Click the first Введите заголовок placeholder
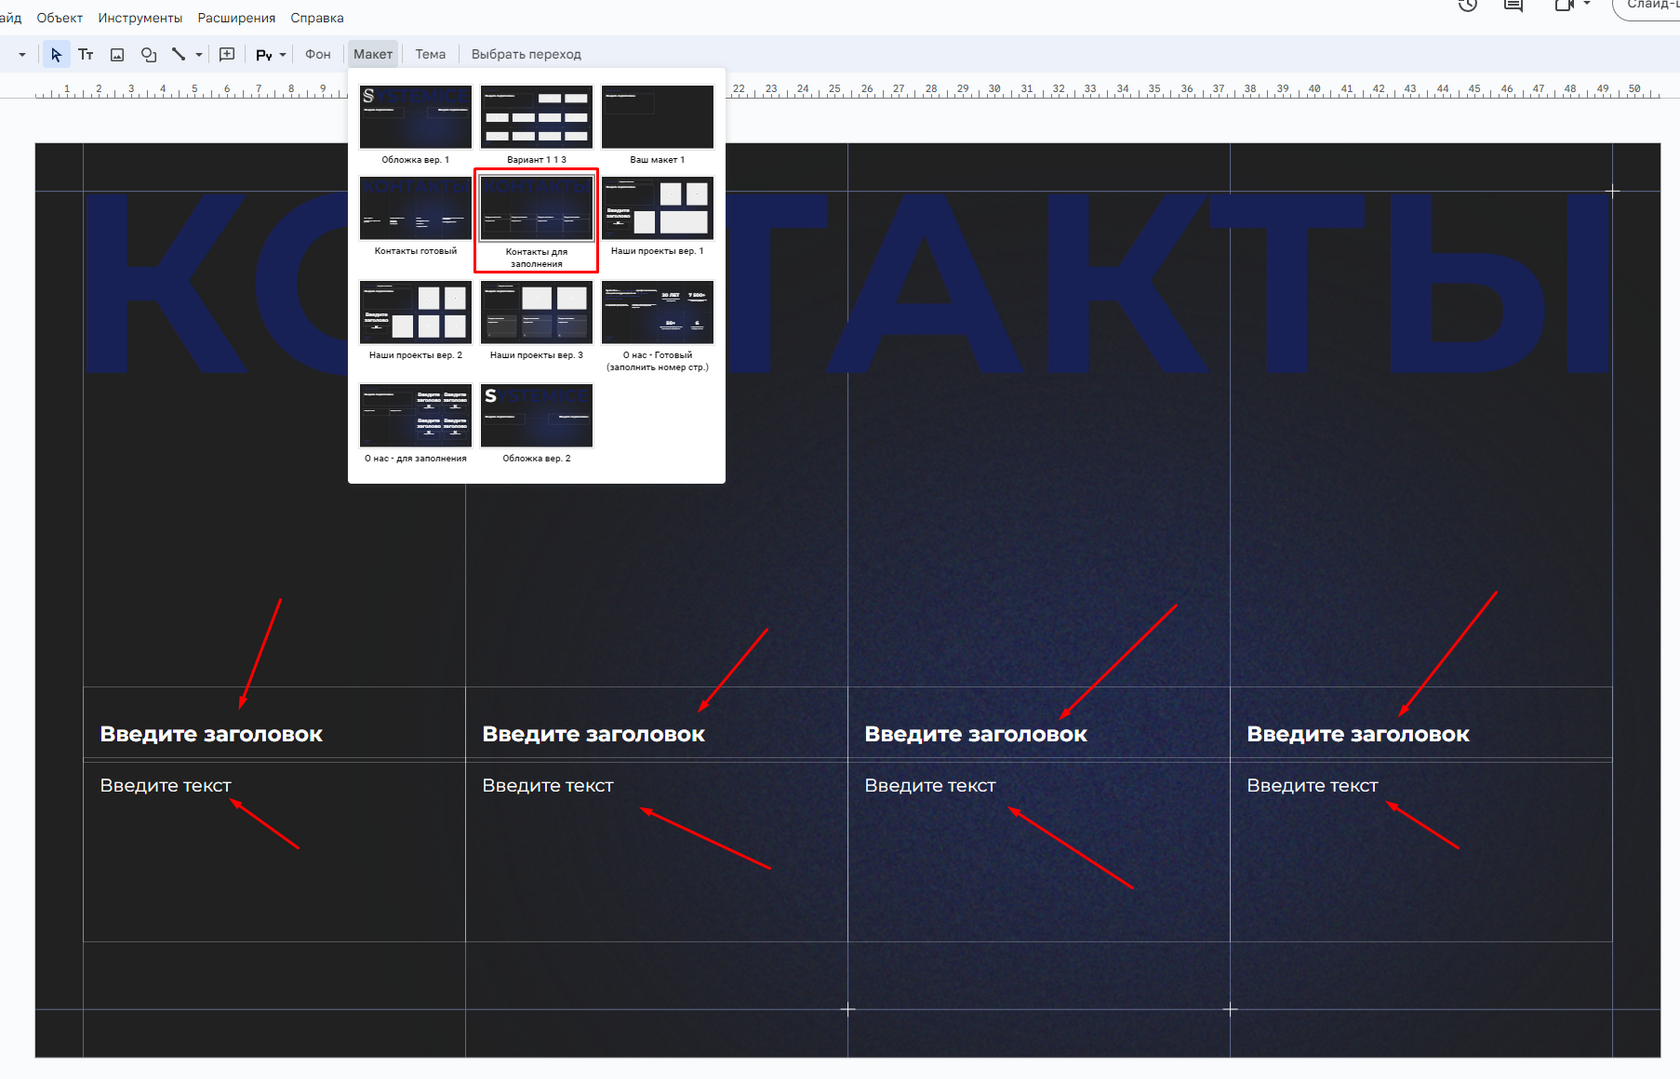The image size is (1680, 1079). [x=211, y=734]
